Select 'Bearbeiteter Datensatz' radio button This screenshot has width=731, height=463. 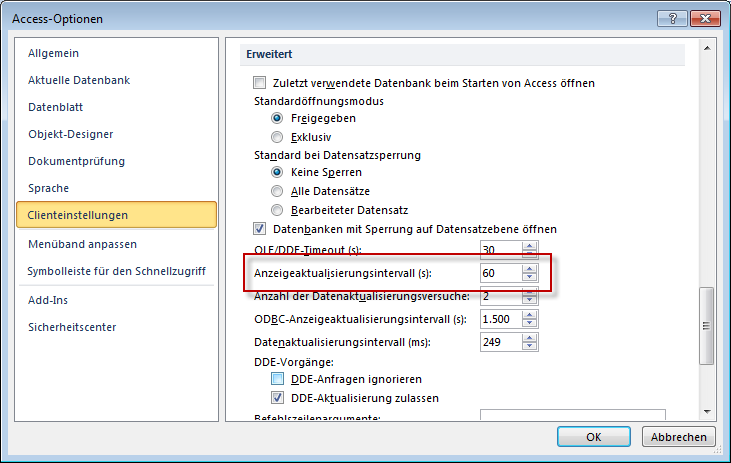pos(277,208)
